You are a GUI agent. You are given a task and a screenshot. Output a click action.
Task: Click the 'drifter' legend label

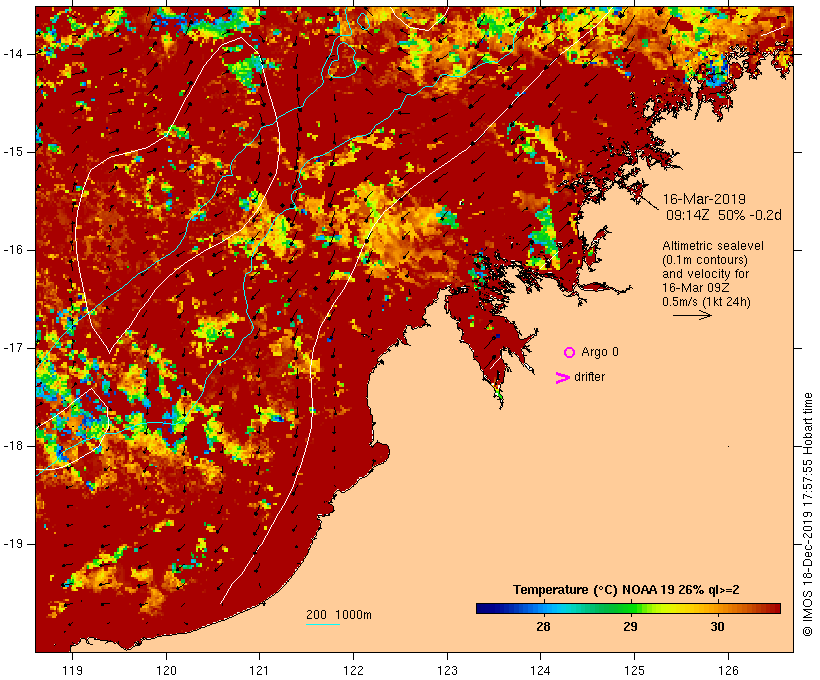click(x=589, y=377)
